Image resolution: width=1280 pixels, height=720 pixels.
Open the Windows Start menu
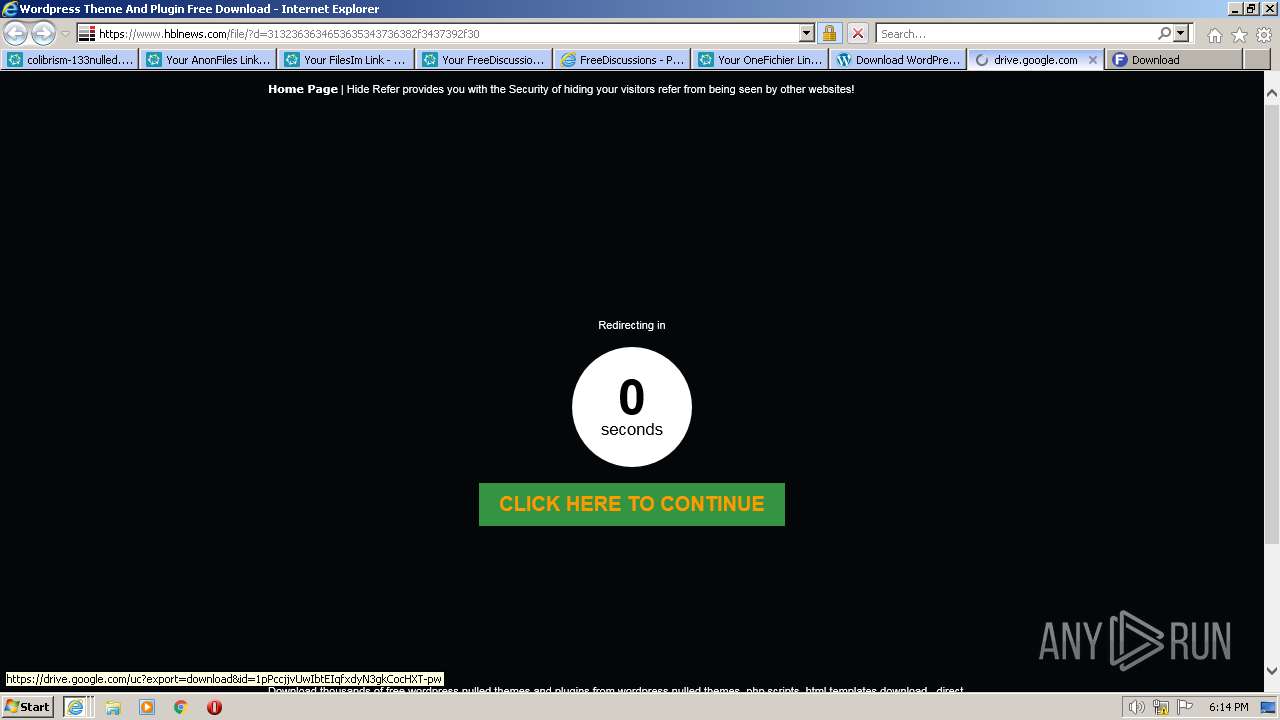28,707
